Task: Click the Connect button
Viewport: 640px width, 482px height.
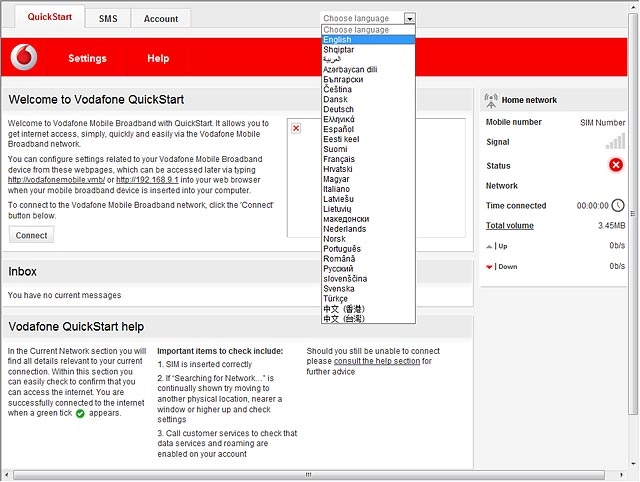Action: click(31, 235)
